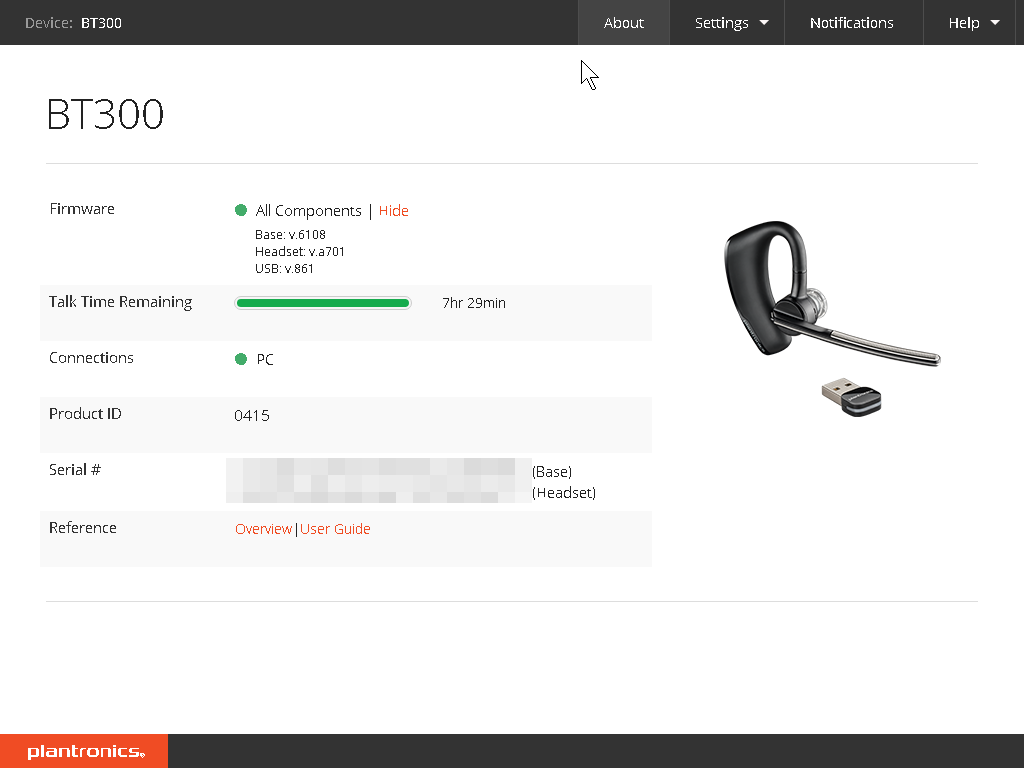This screenshot has width=1024, height=768.
Task: Open the Notifications tab
Action: [x=852, y=23]
